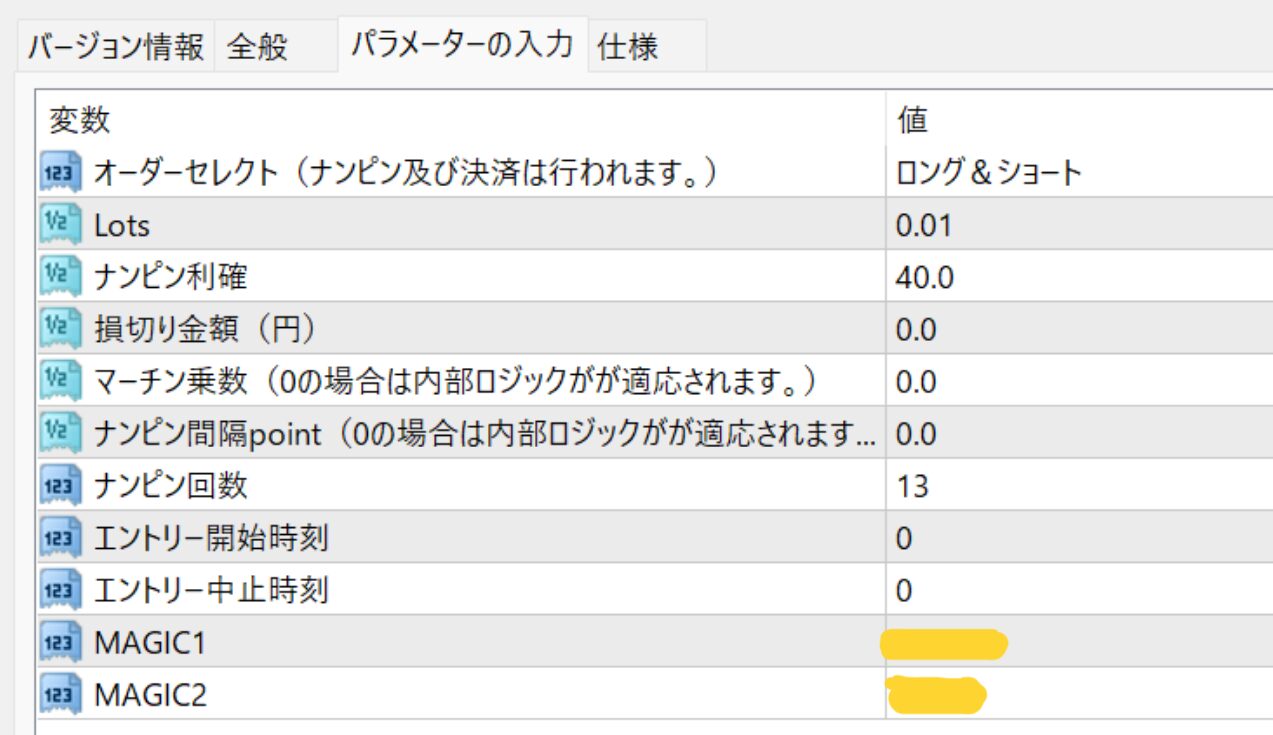This screenshot has width=1273, height=735.
Task: Select the パラメーターの入力 tab
Action: [x=461, y=45]
